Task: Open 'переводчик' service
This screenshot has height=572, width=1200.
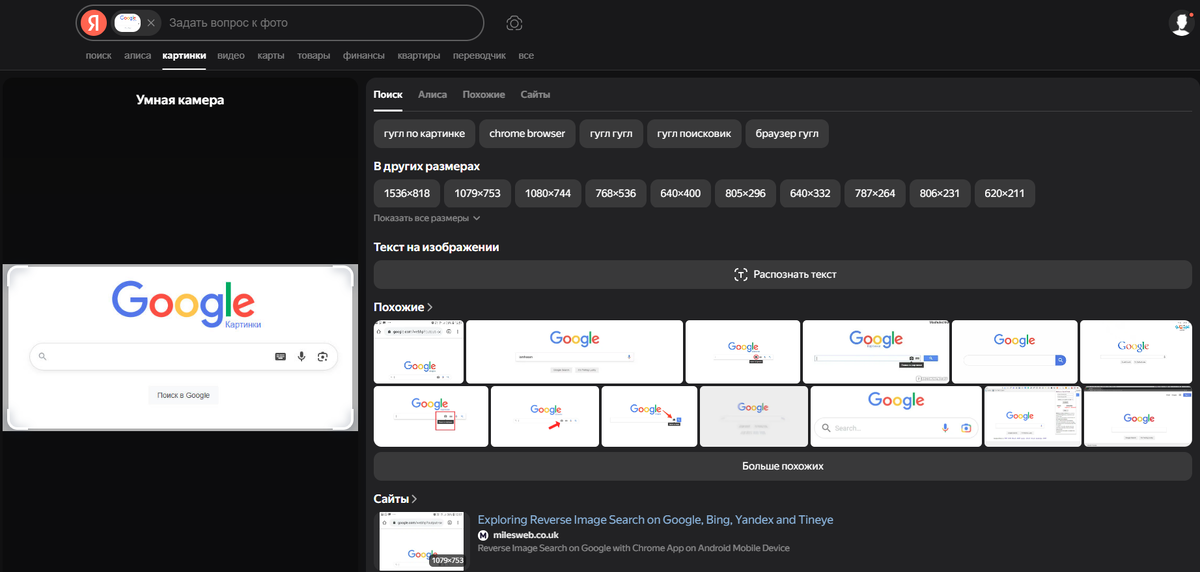Action: point(479,56)
